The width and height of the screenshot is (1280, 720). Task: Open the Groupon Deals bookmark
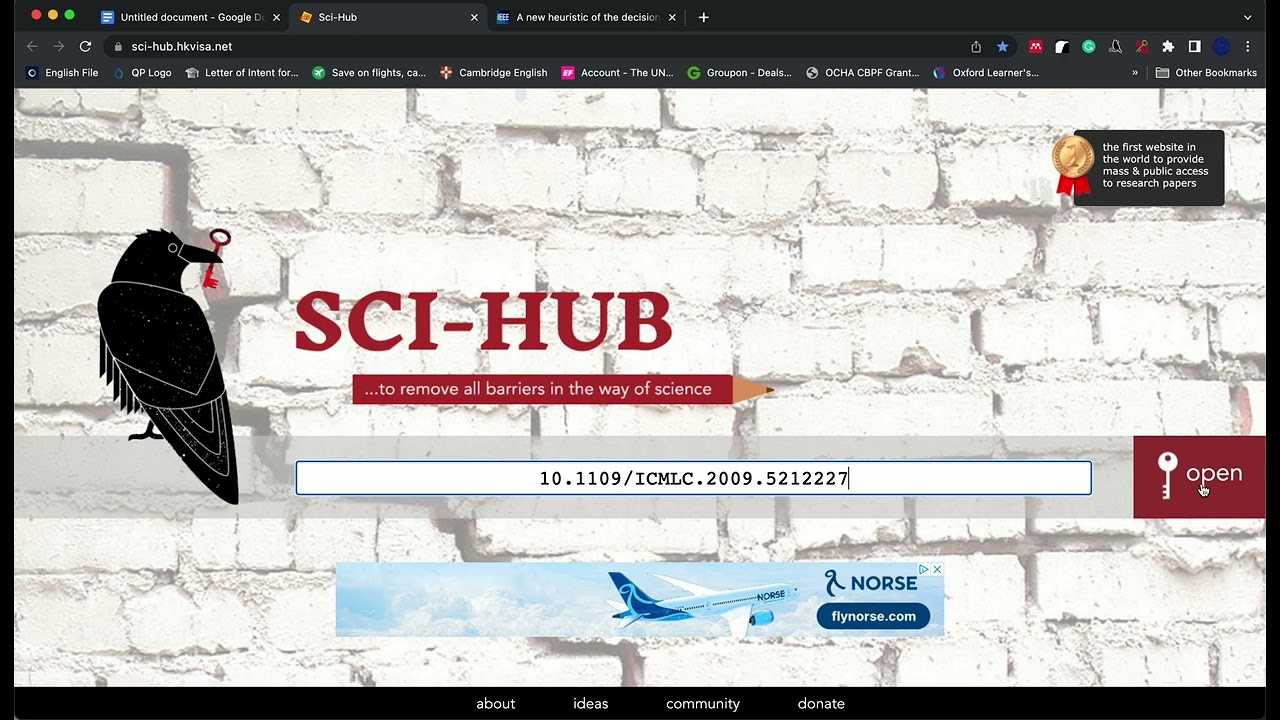740,73
